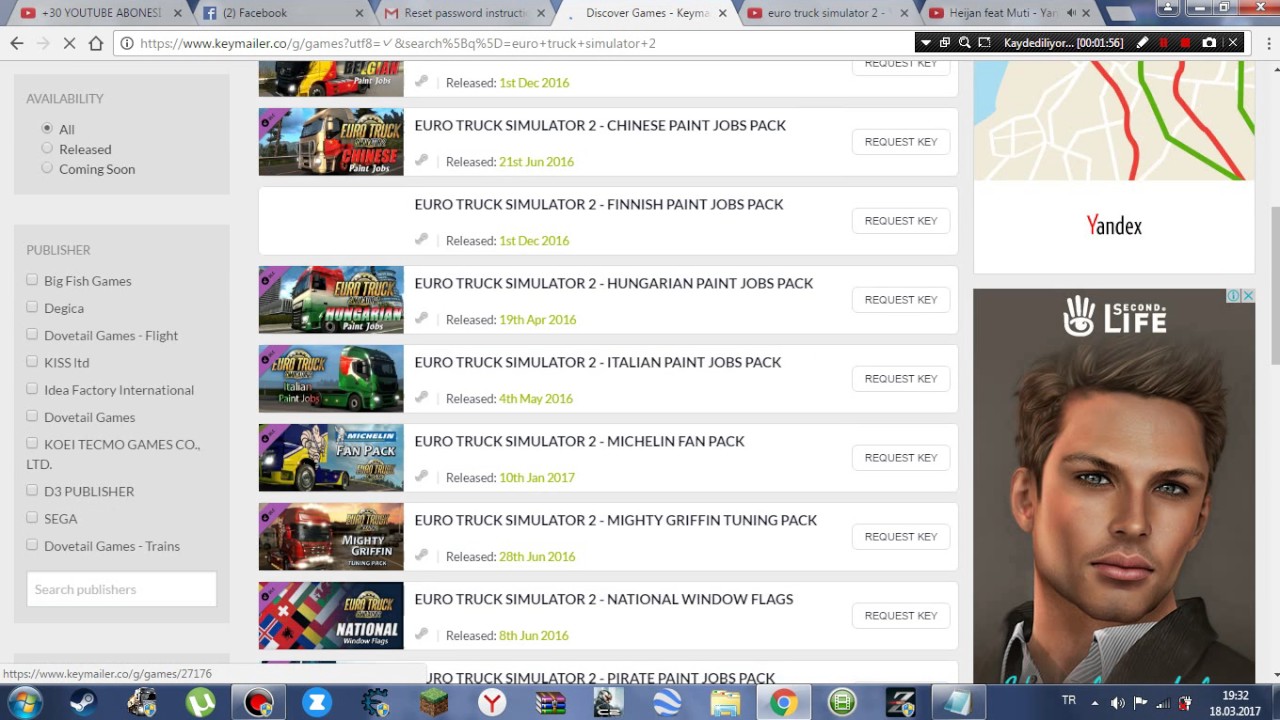Open Yandex Browser from the taskbar
Image resolution: width=1280 pixels, height=720 pixels.
(491, 703)
